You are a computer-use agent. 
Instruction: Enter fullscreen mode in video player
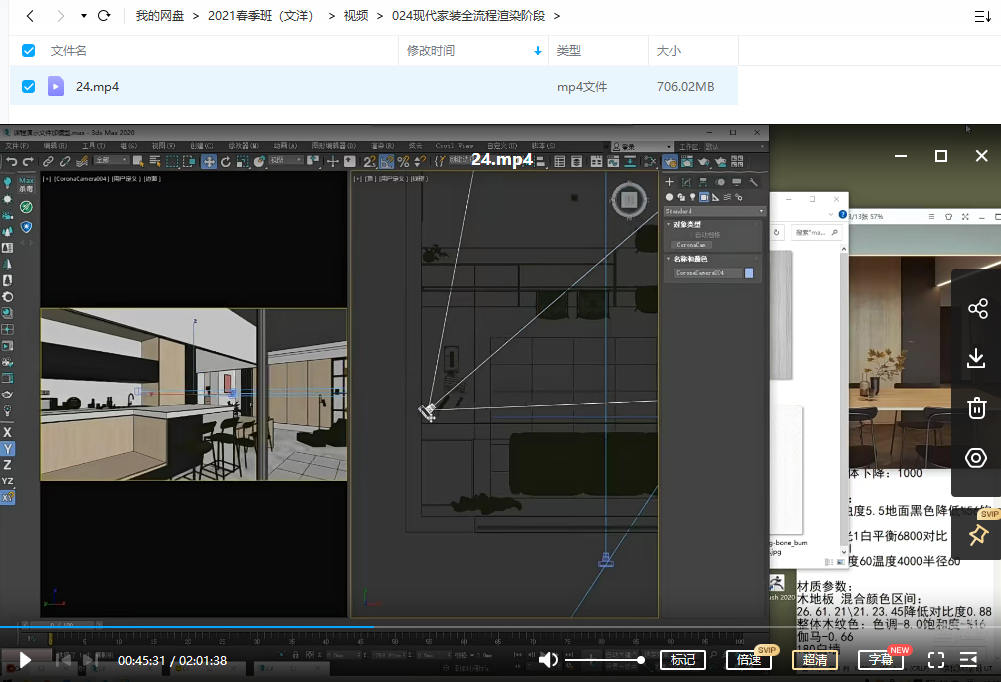tap(935, 660)
